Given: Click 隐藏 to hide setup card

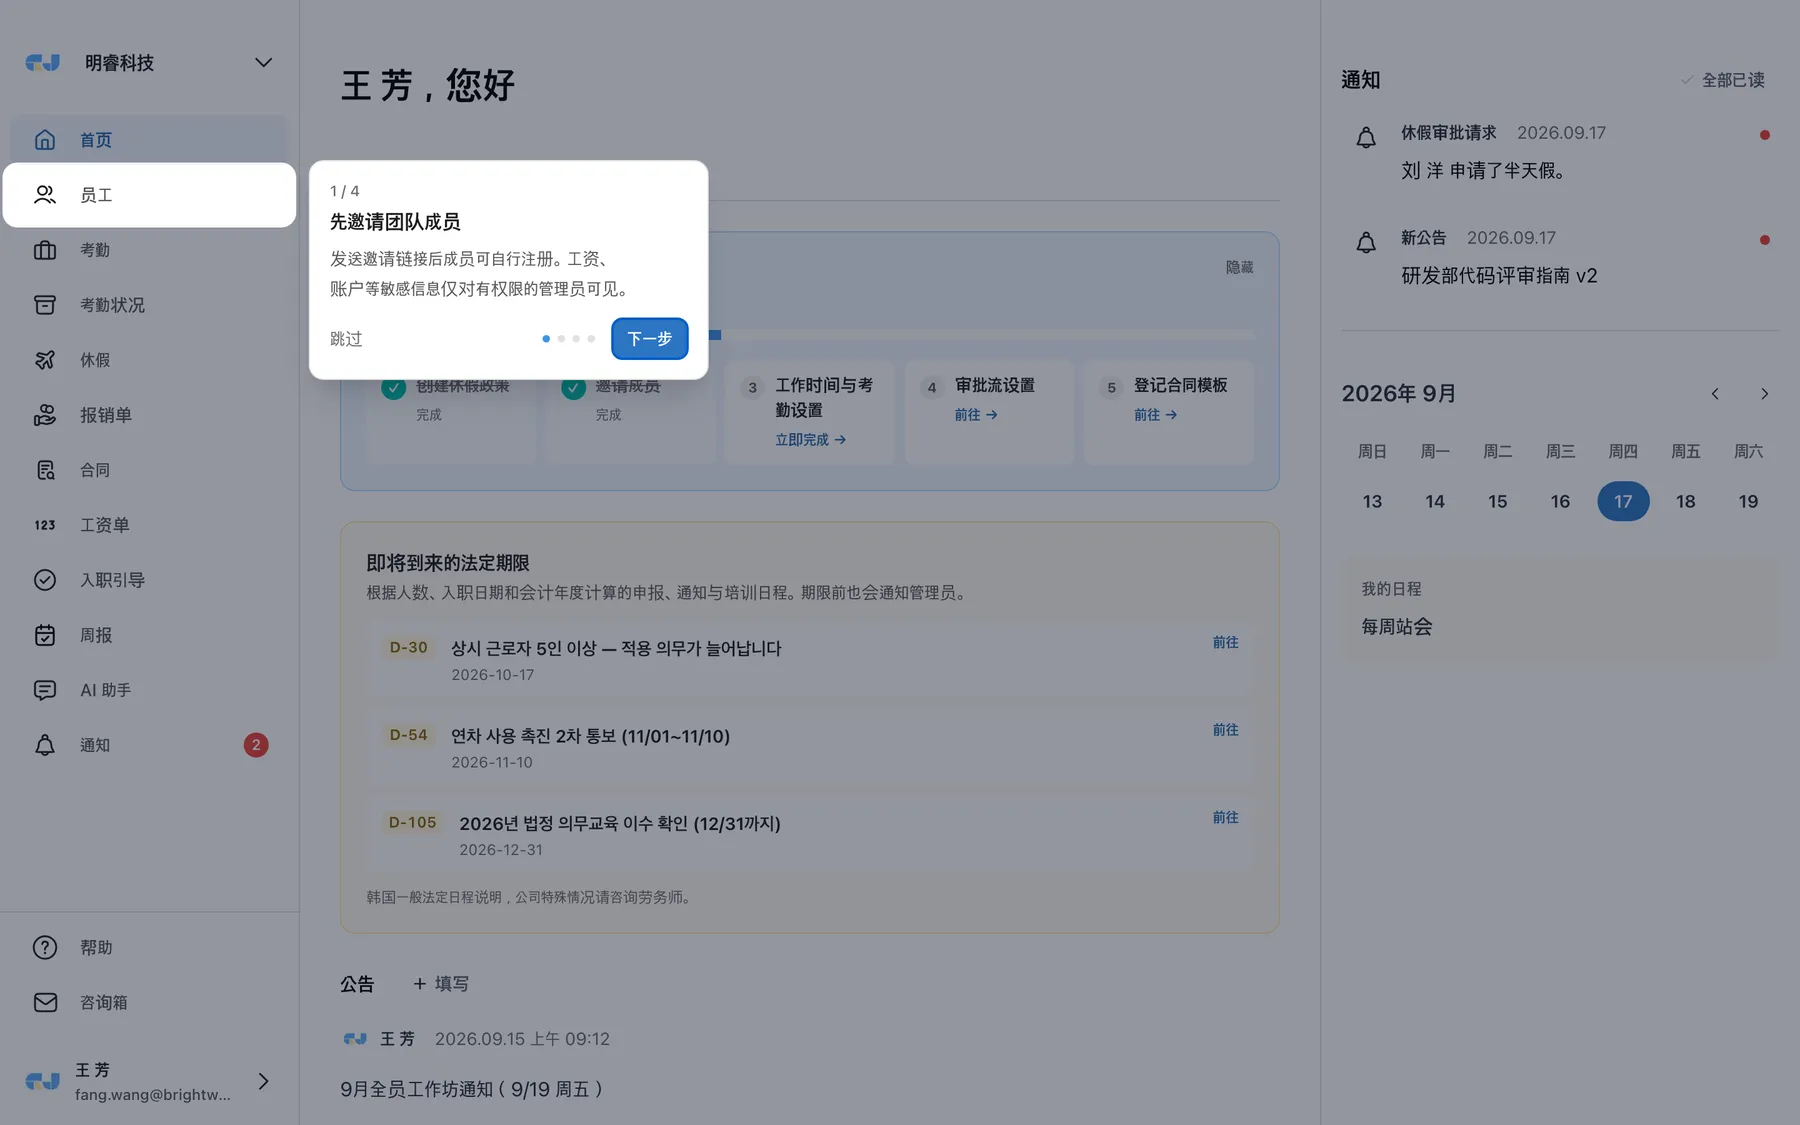Looking at the screenshot, I should 1239,267.
